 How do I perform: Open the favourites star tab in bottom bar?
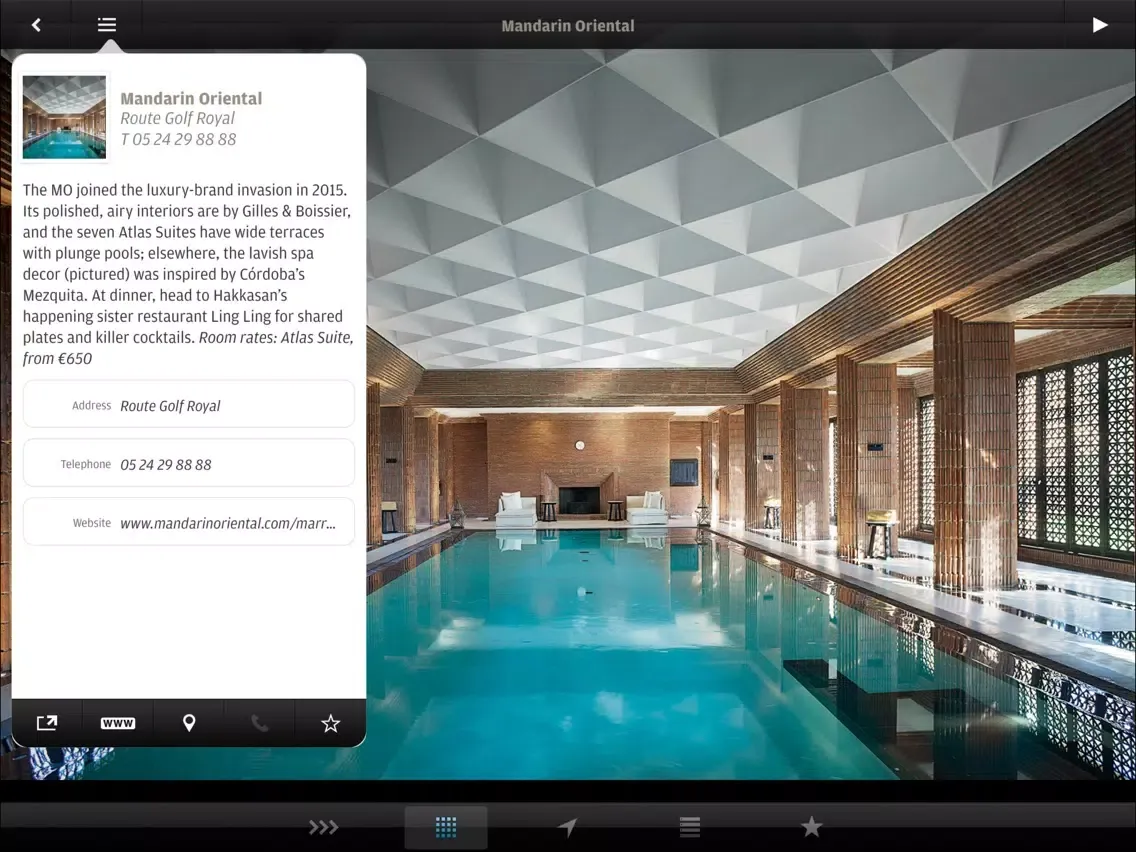coord(811,827)
